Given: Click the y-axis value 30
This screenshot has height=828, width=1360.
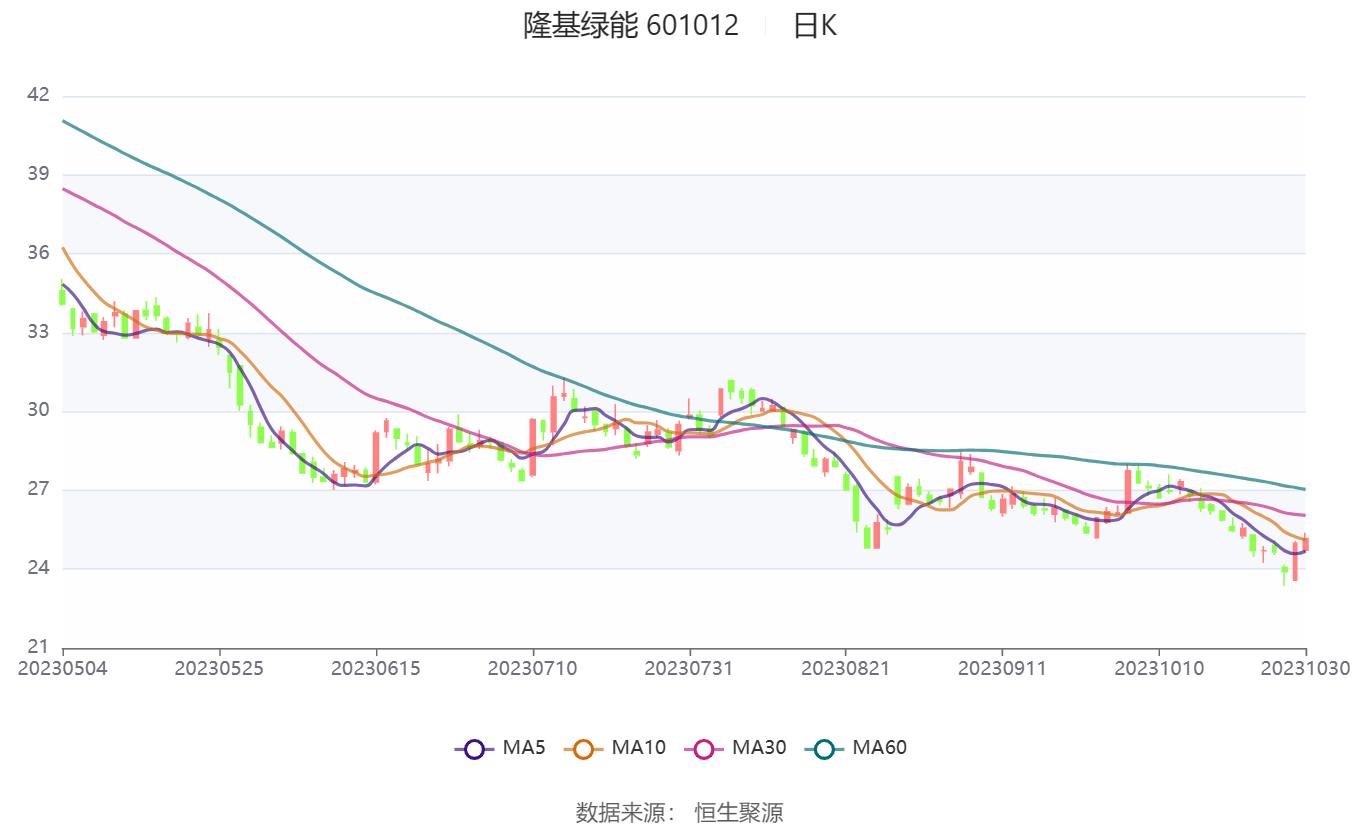Looking at the screenshot, I should (38, 410).
